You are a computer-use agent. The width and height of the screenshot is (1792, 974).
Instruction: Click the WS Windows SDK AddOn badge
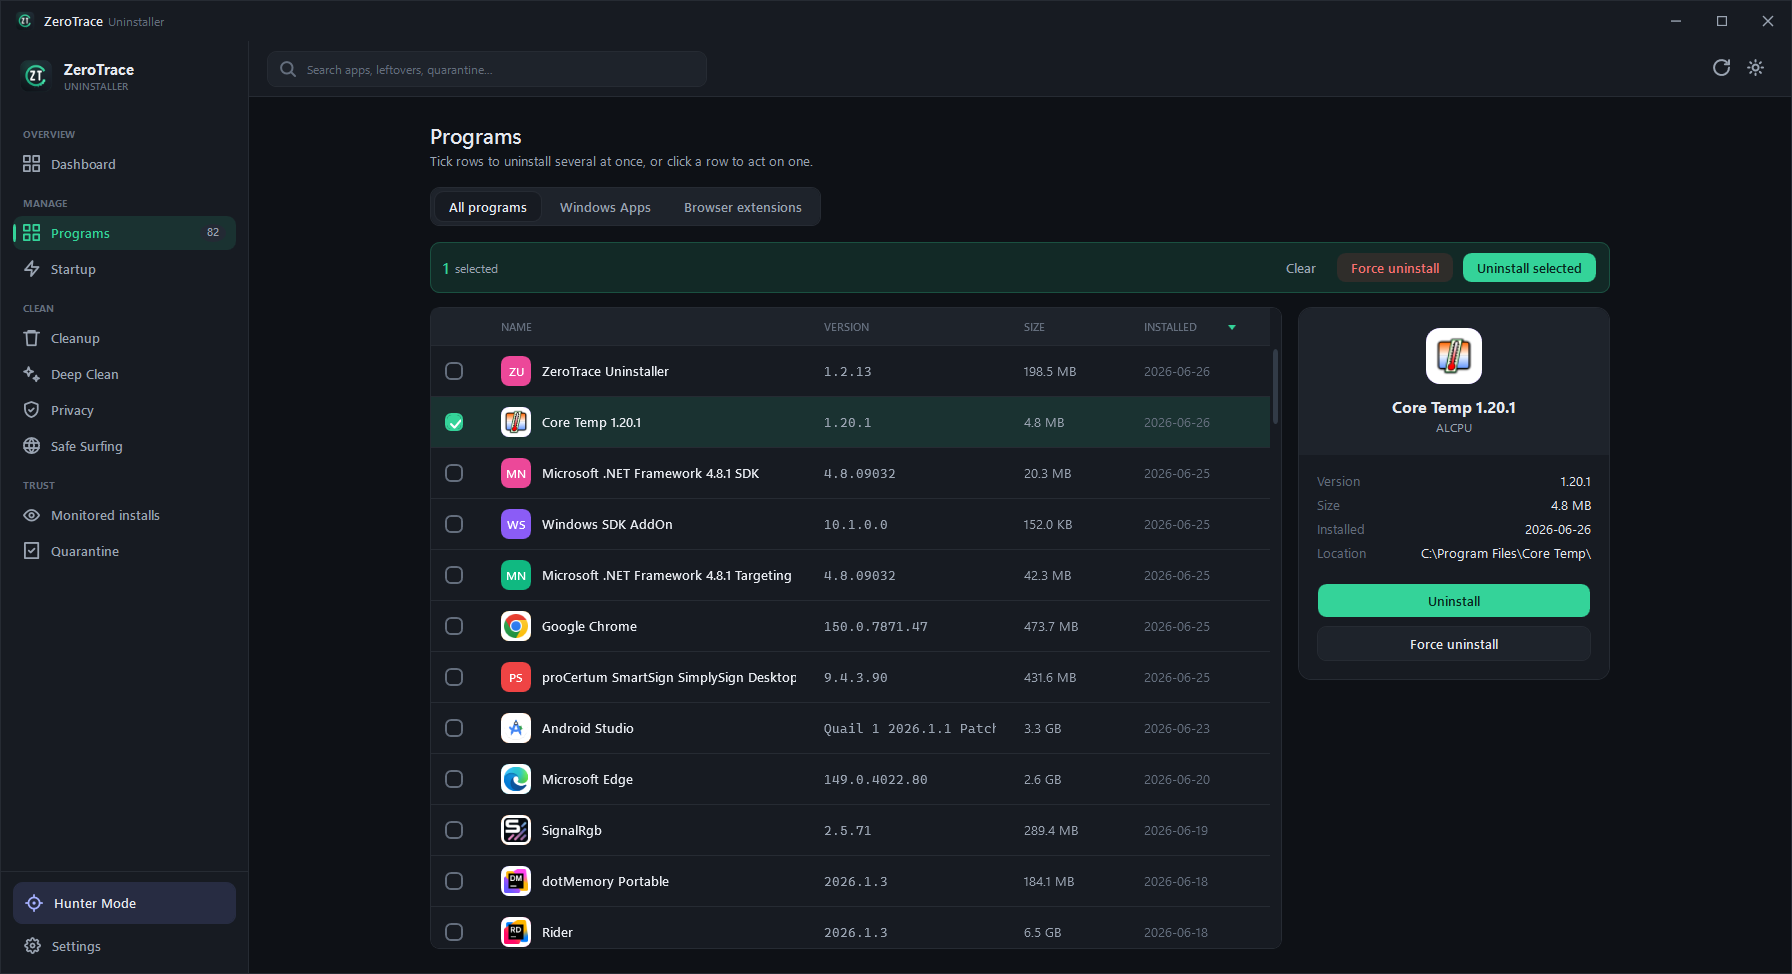pos(516,524)
